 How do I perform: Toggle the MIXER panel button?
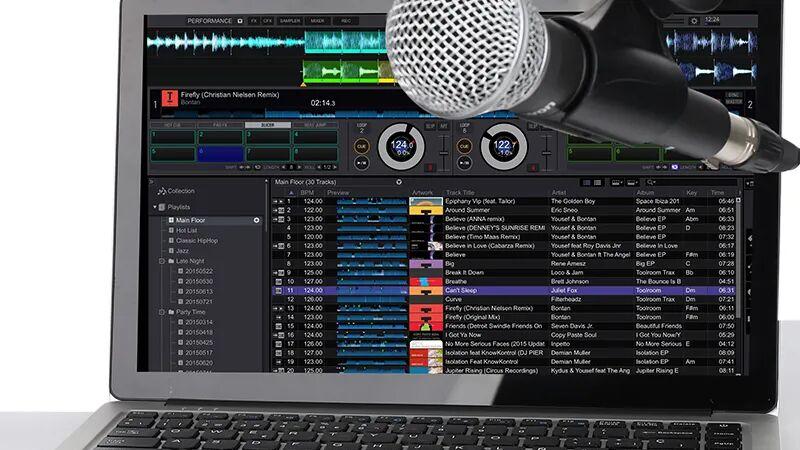317,21
